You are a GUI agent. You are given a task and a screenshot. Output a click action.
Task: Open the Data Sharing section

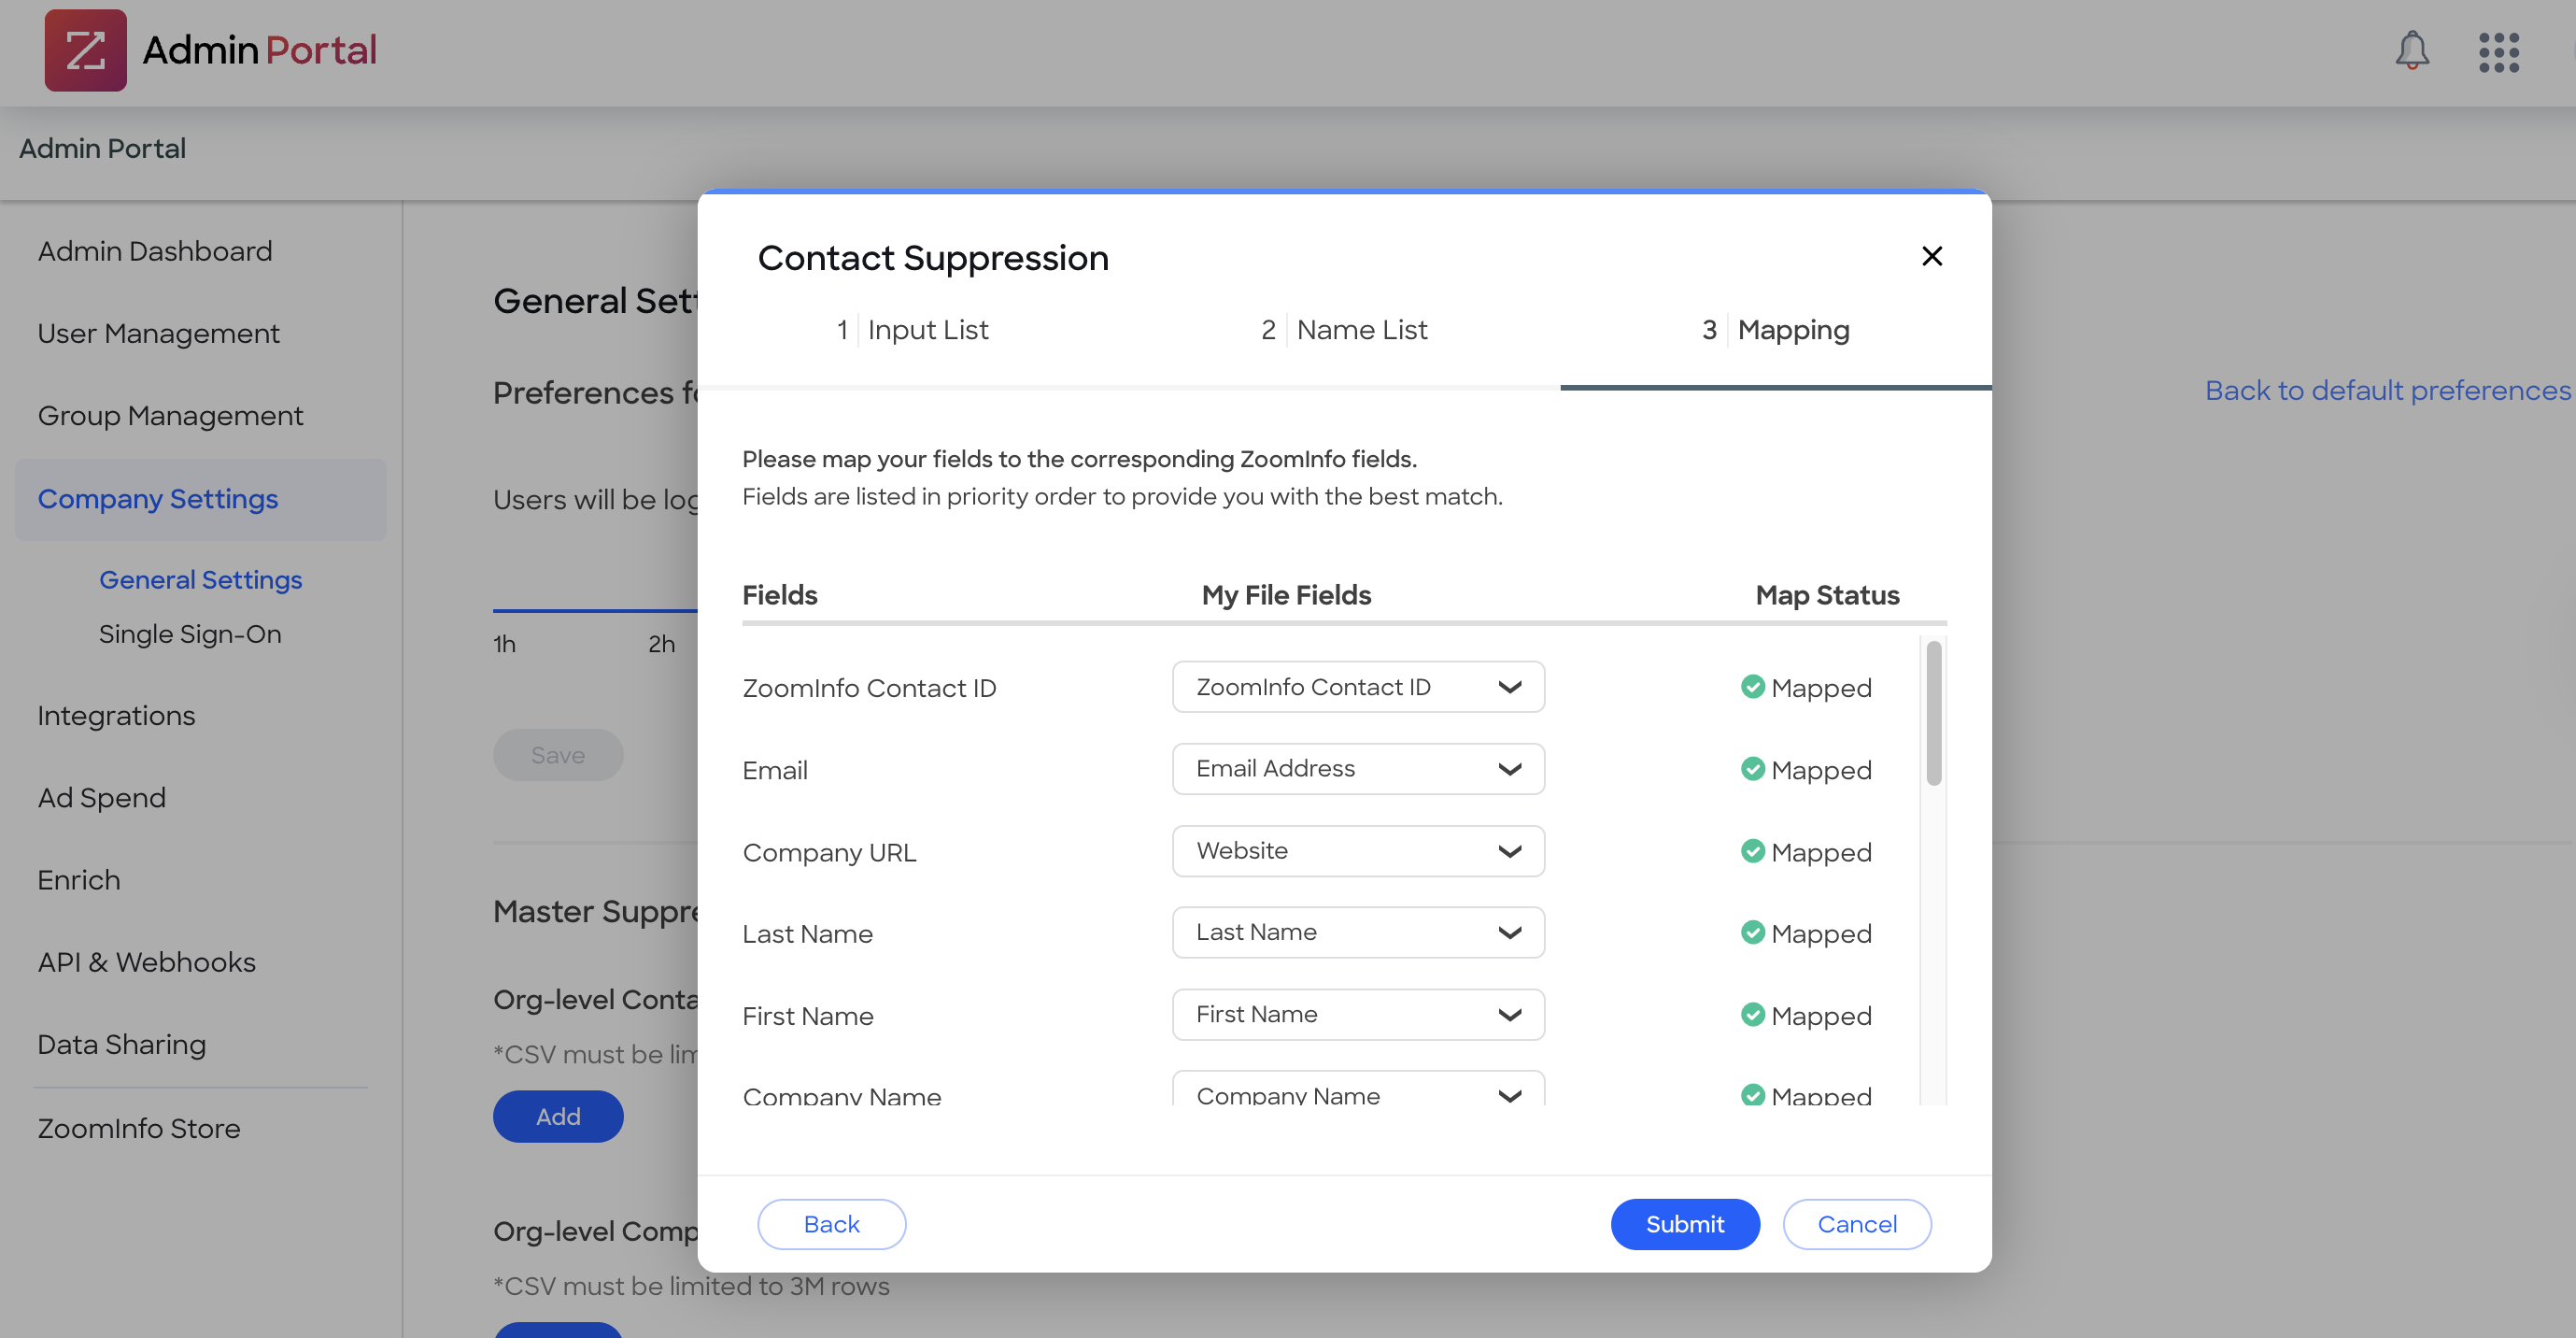122,1043
